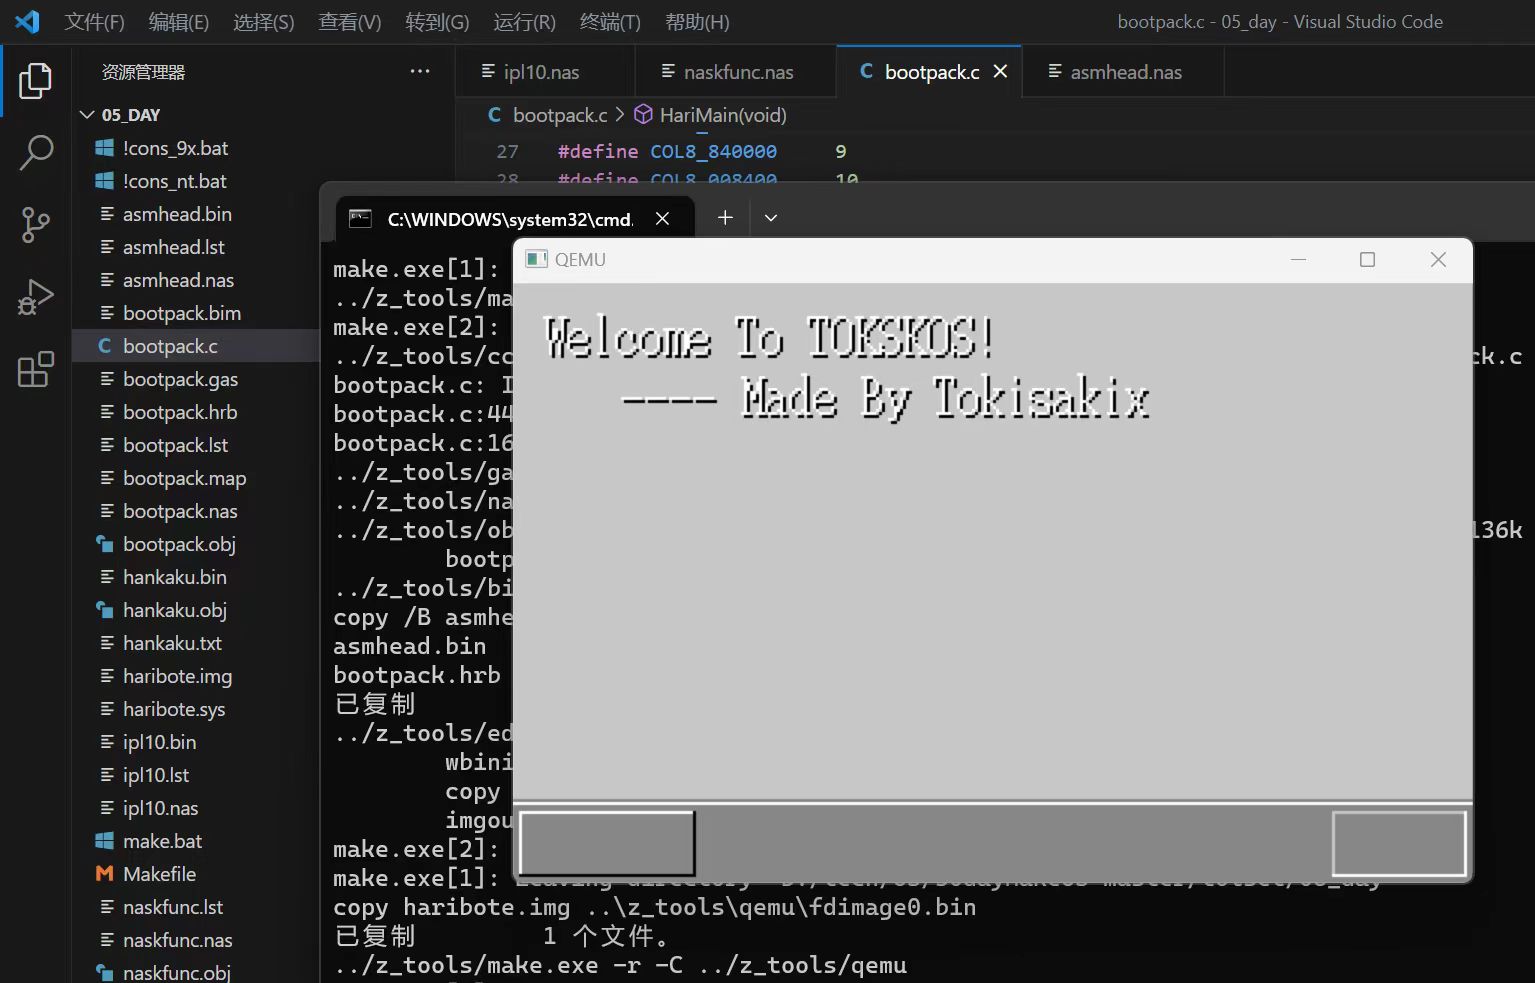Open the 帮助(H) menu
Viewport: 1535px width, 983px height.
coord(697,22)
